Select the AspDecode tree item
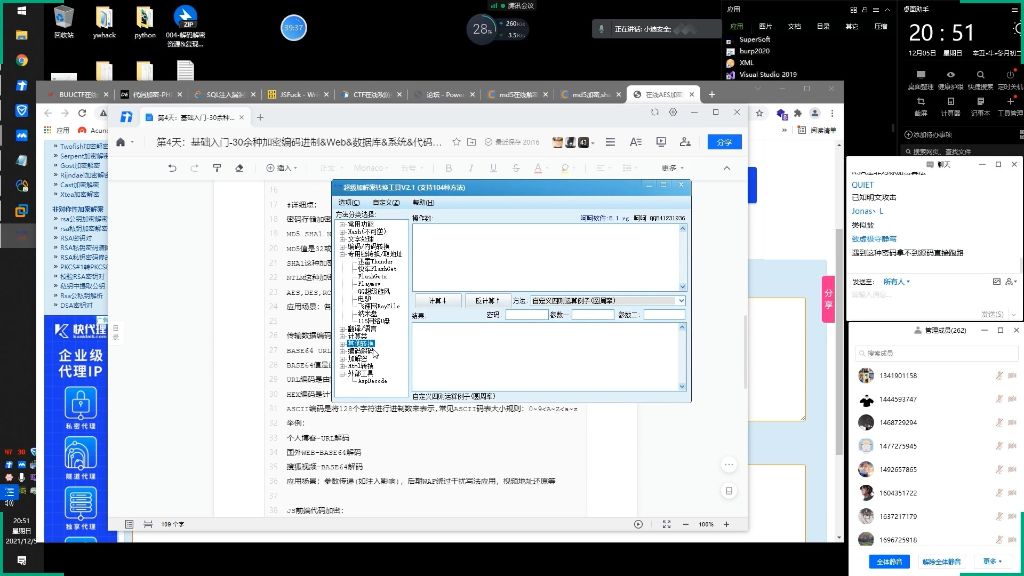This screenshot has width=1024, height=576. pyautogui.click(x=373, y=381)
